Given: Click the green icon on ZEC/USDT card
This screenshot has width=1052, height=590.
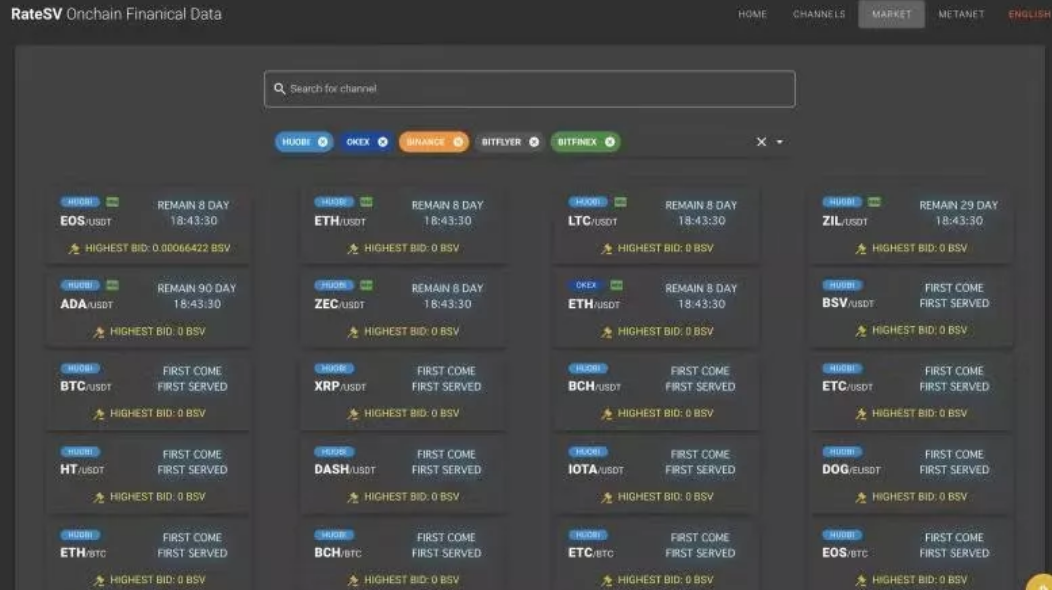Looking at the screenshot, I should coord(366,285).
